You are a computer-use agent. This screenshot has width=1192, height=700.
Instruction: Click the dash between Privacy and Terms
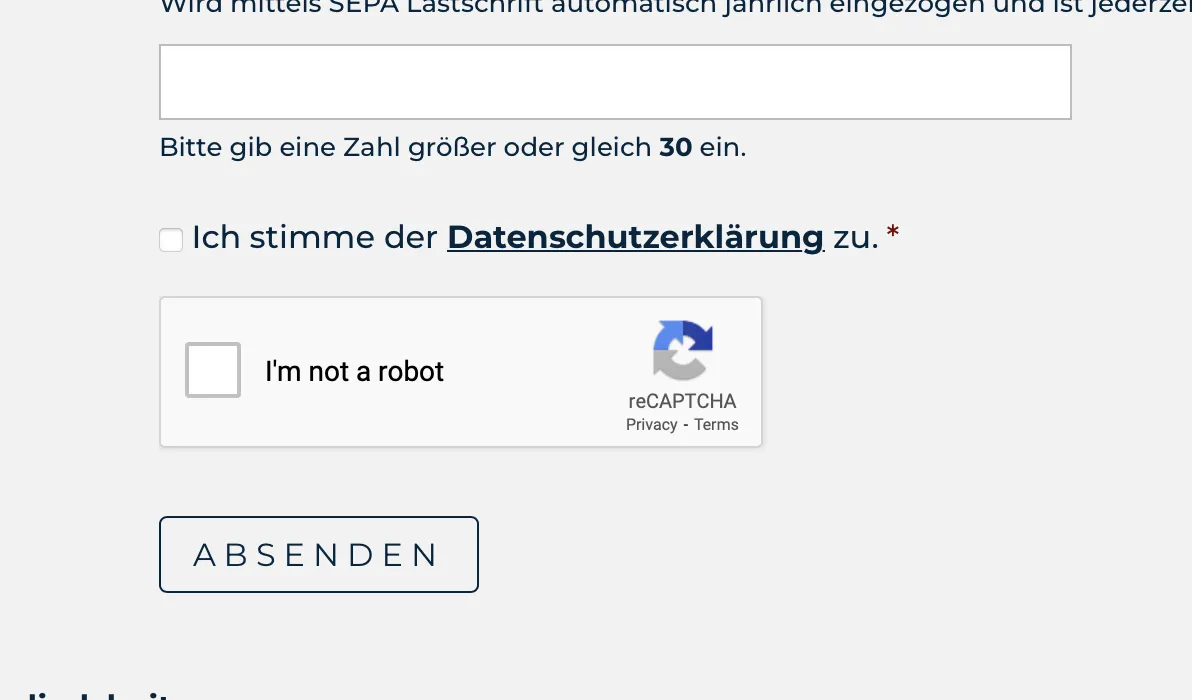(686, 425)
